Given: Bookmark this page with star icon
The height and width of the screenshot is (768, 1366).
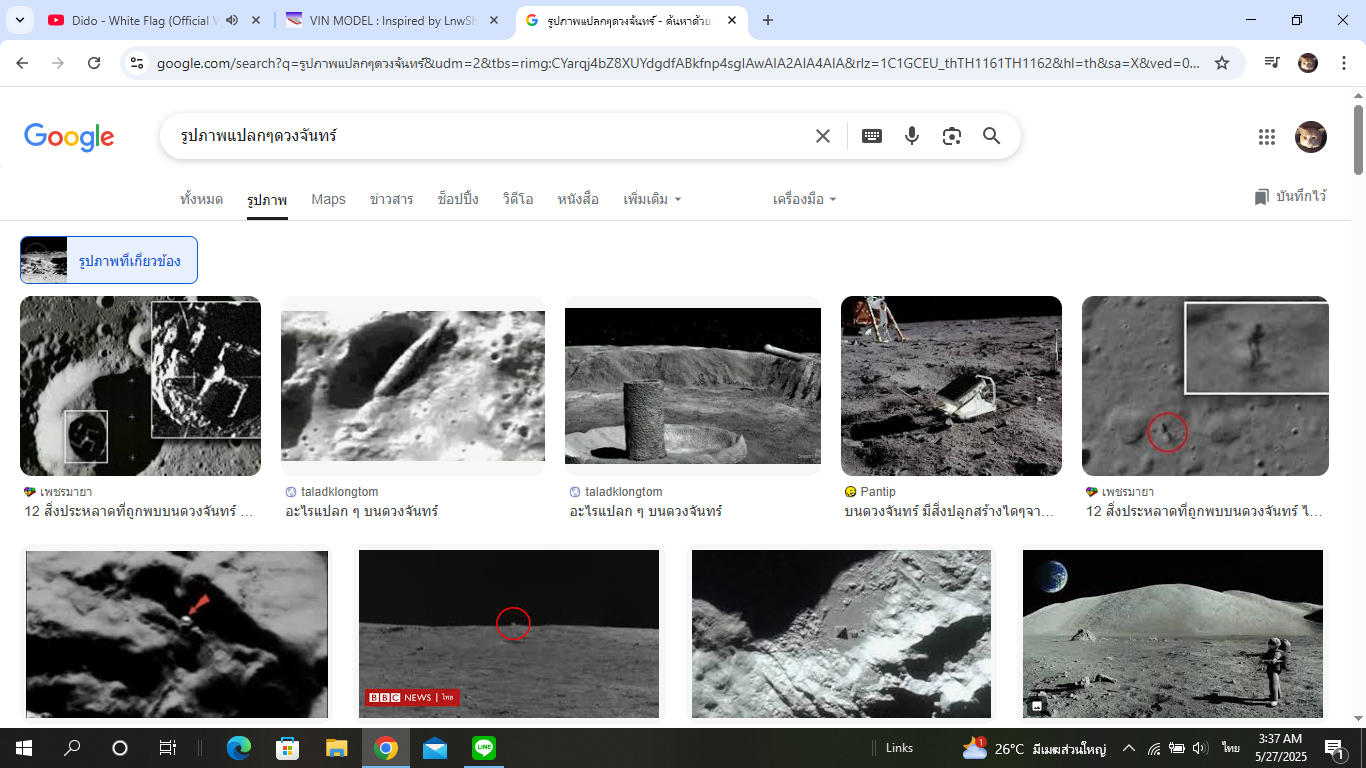Looking at the screenshot, I should [x=1221, y=63].
